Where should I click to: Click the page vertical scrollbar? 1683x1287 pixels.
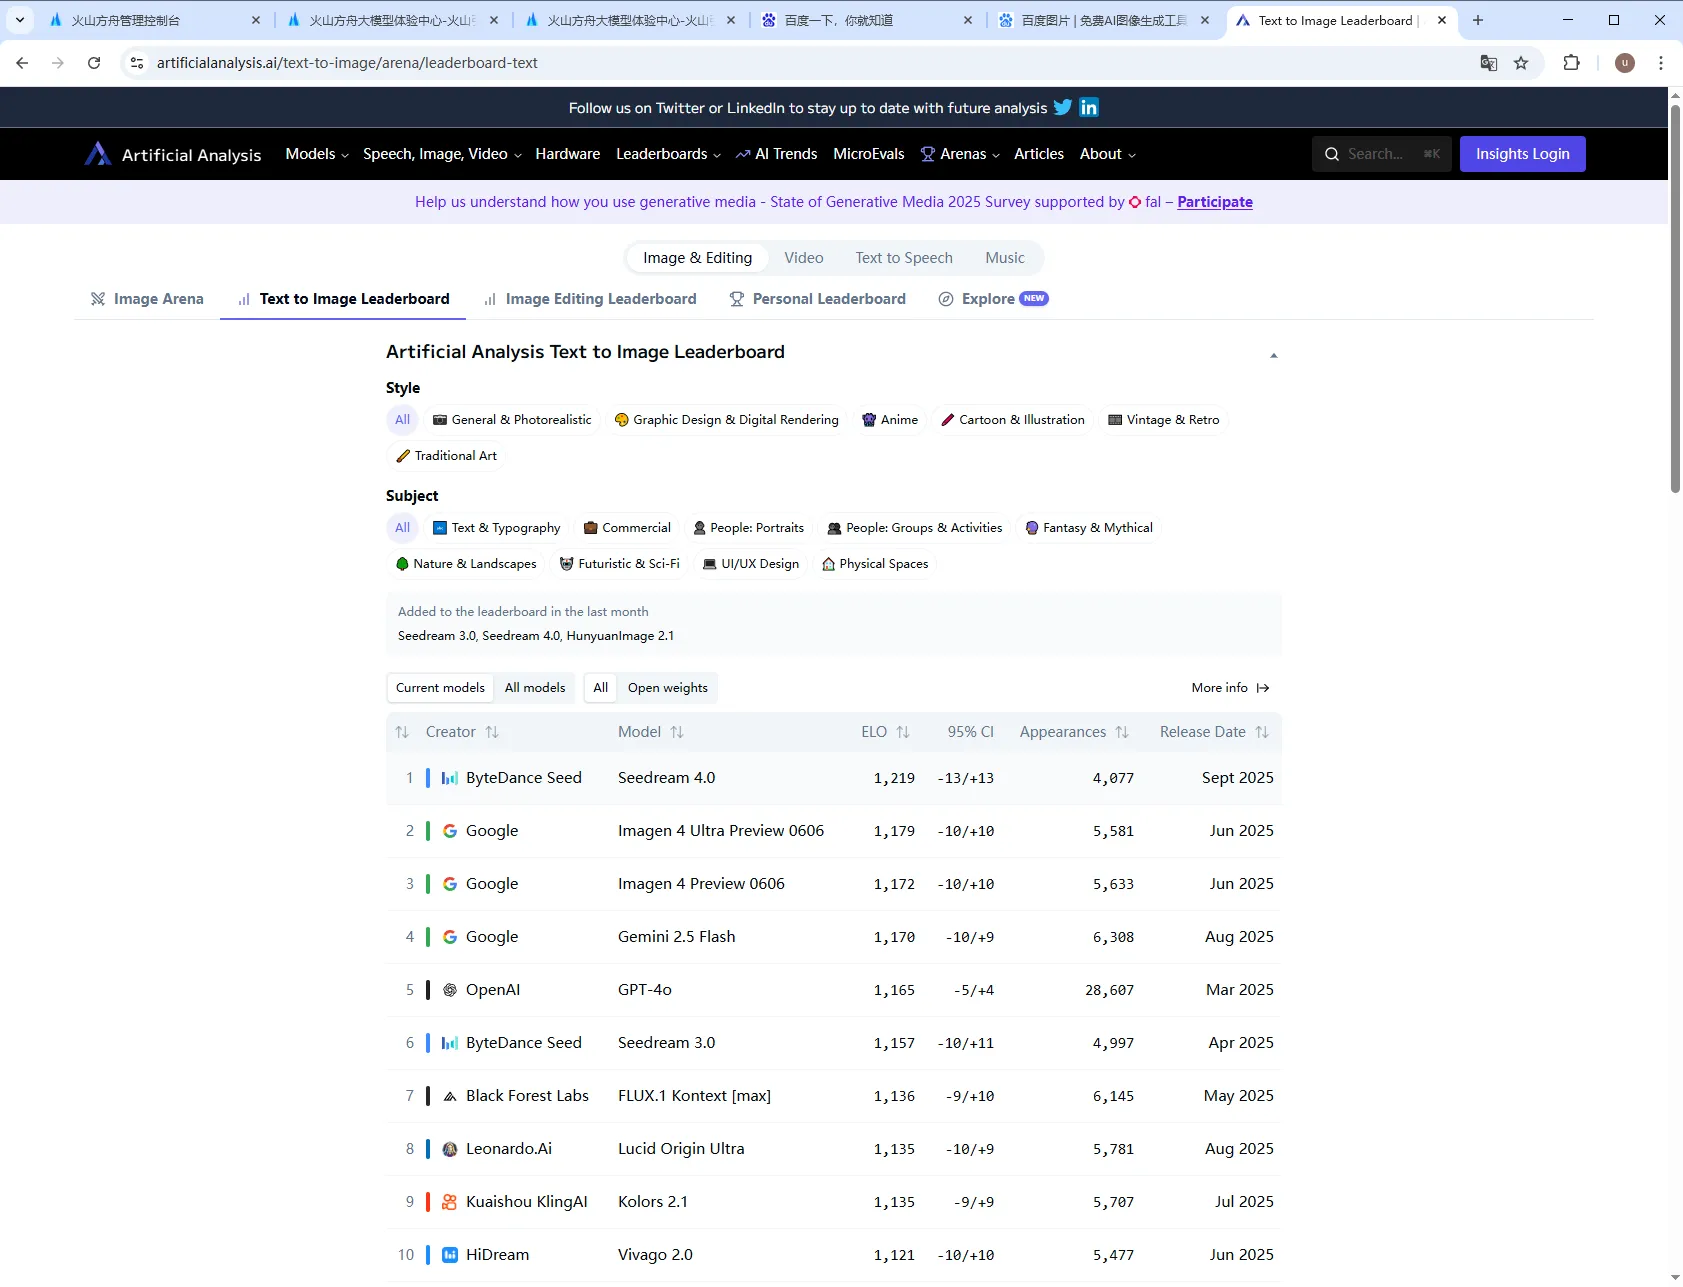click(1675, 298)
